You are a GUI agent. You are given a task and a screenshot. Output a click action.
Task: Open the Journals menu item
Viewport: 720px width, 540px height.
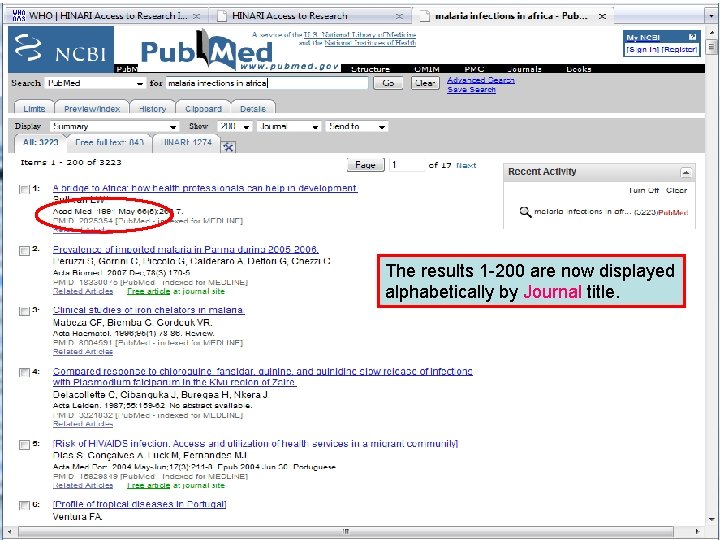(x=524, y=69)
